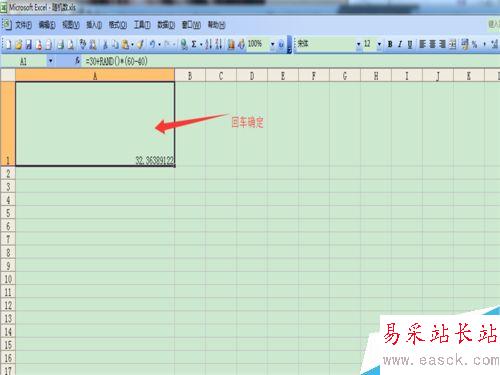
Task: Click the Paste clipboard icon
Action: [x=125, y=44]
